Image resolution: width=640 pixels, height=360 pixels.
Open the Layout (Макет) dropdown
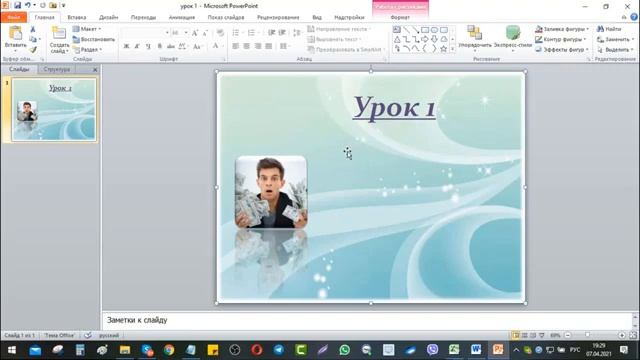tap(87, 29)
